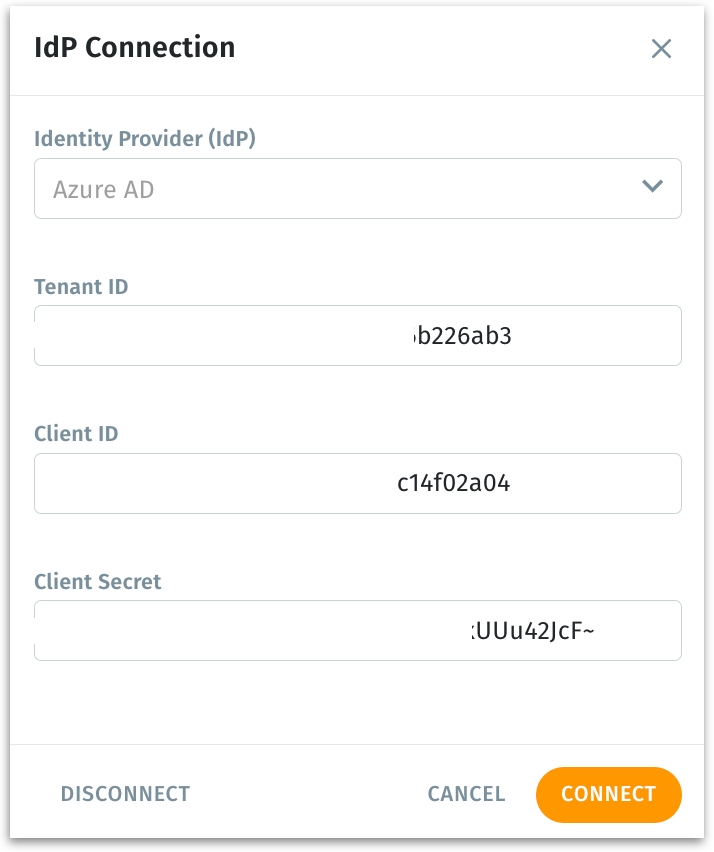Viewport: 714px width, 852px height.
Task: Click the Tenant ID label
Action: click(81, 287)
